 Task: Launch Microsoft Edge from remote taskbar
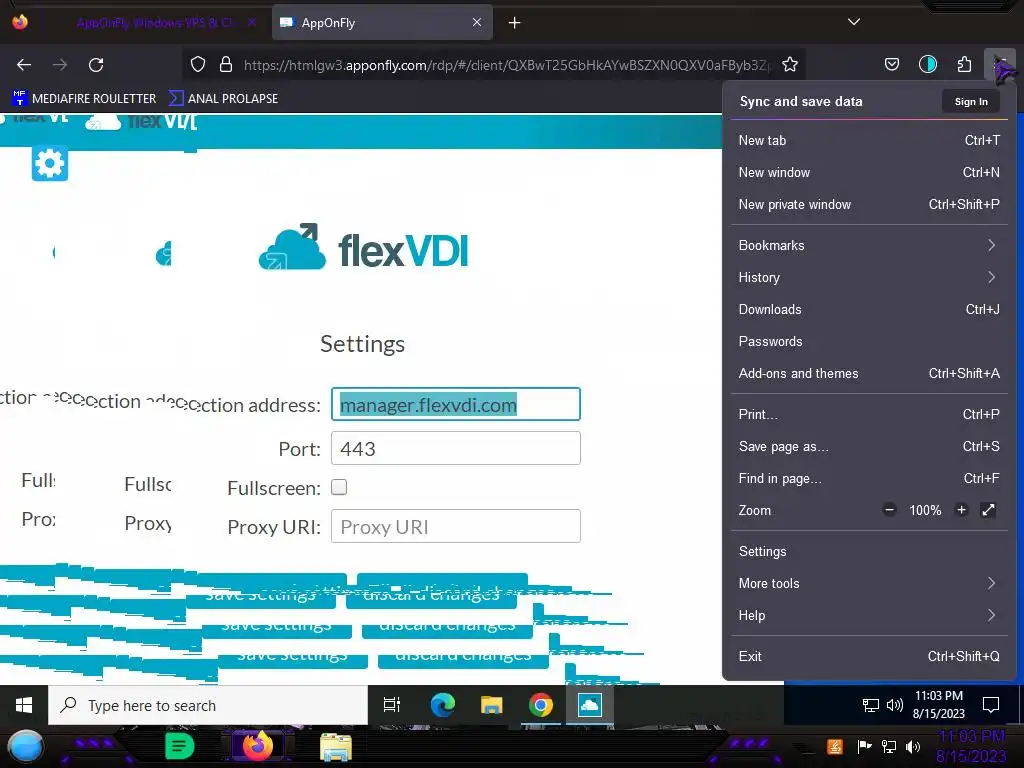(x=442, y=705)
